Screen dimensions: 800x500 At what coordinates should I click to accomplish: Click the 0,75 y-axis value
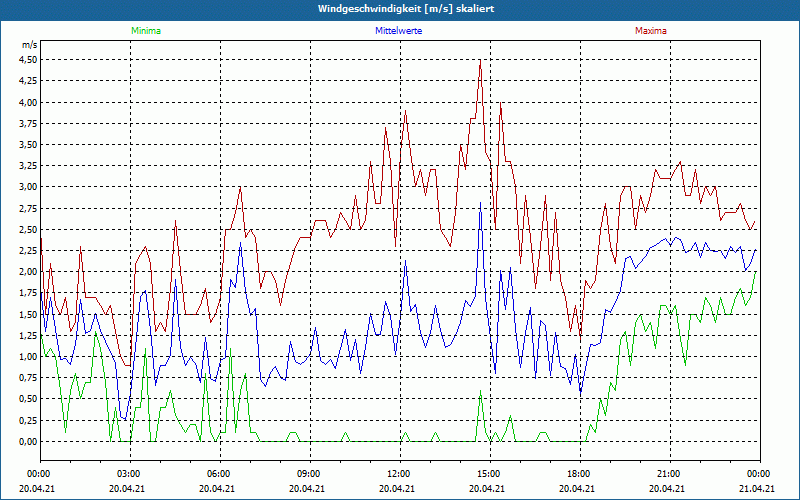pyautogui.click(x=28, y=378)
